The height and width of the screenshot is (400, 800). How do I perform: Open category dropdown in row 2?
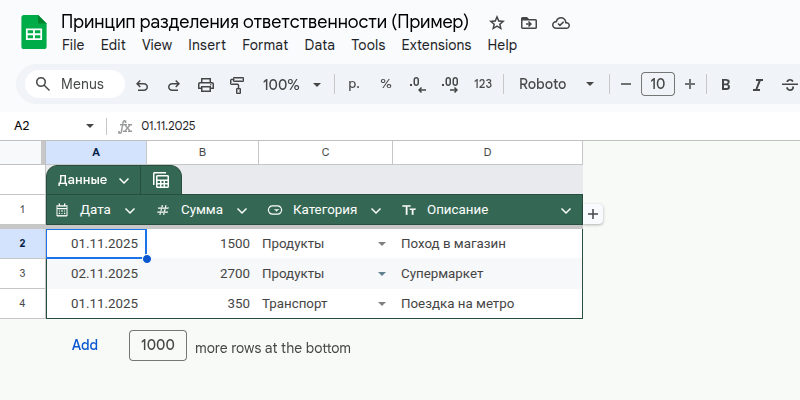(x=382, y=244)
